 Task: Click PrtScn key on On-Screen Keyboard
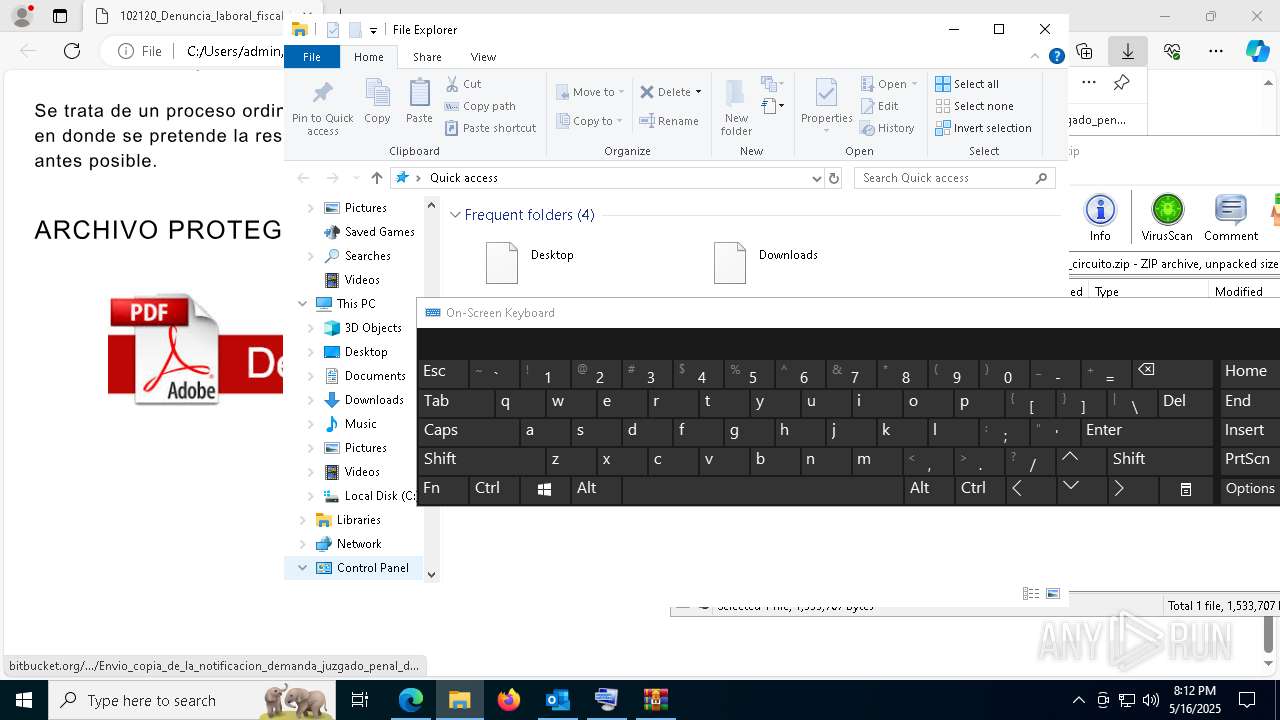(1250, 460)
